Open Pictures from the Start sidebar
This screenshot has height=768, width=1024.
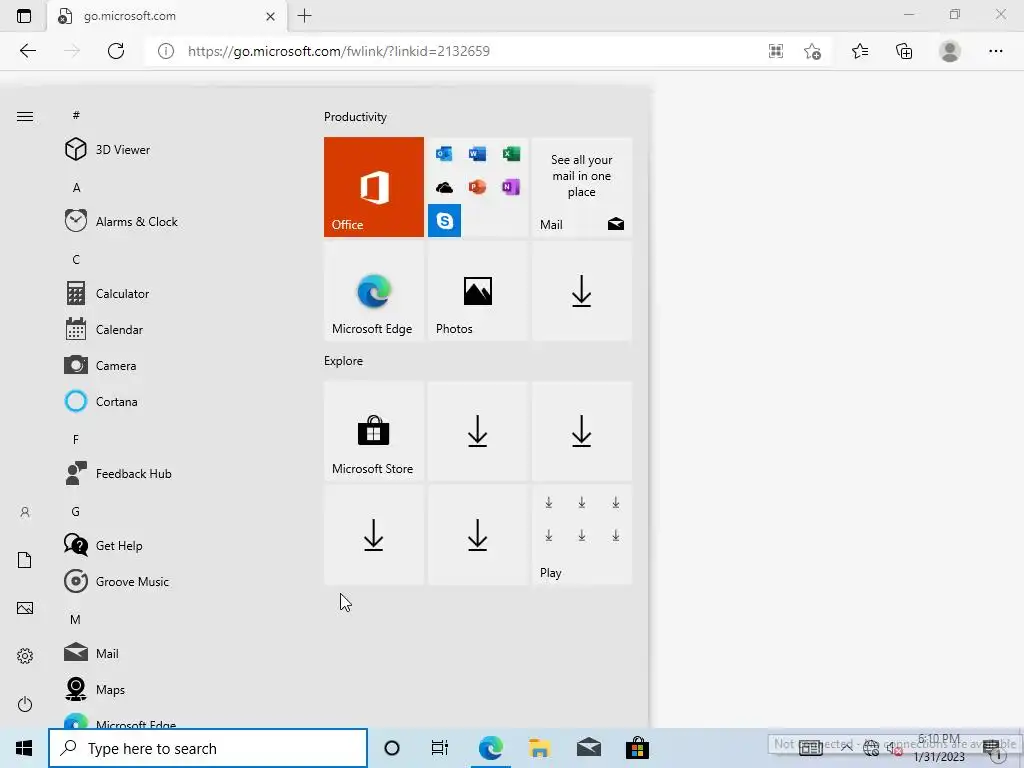(x=25, y=608)
